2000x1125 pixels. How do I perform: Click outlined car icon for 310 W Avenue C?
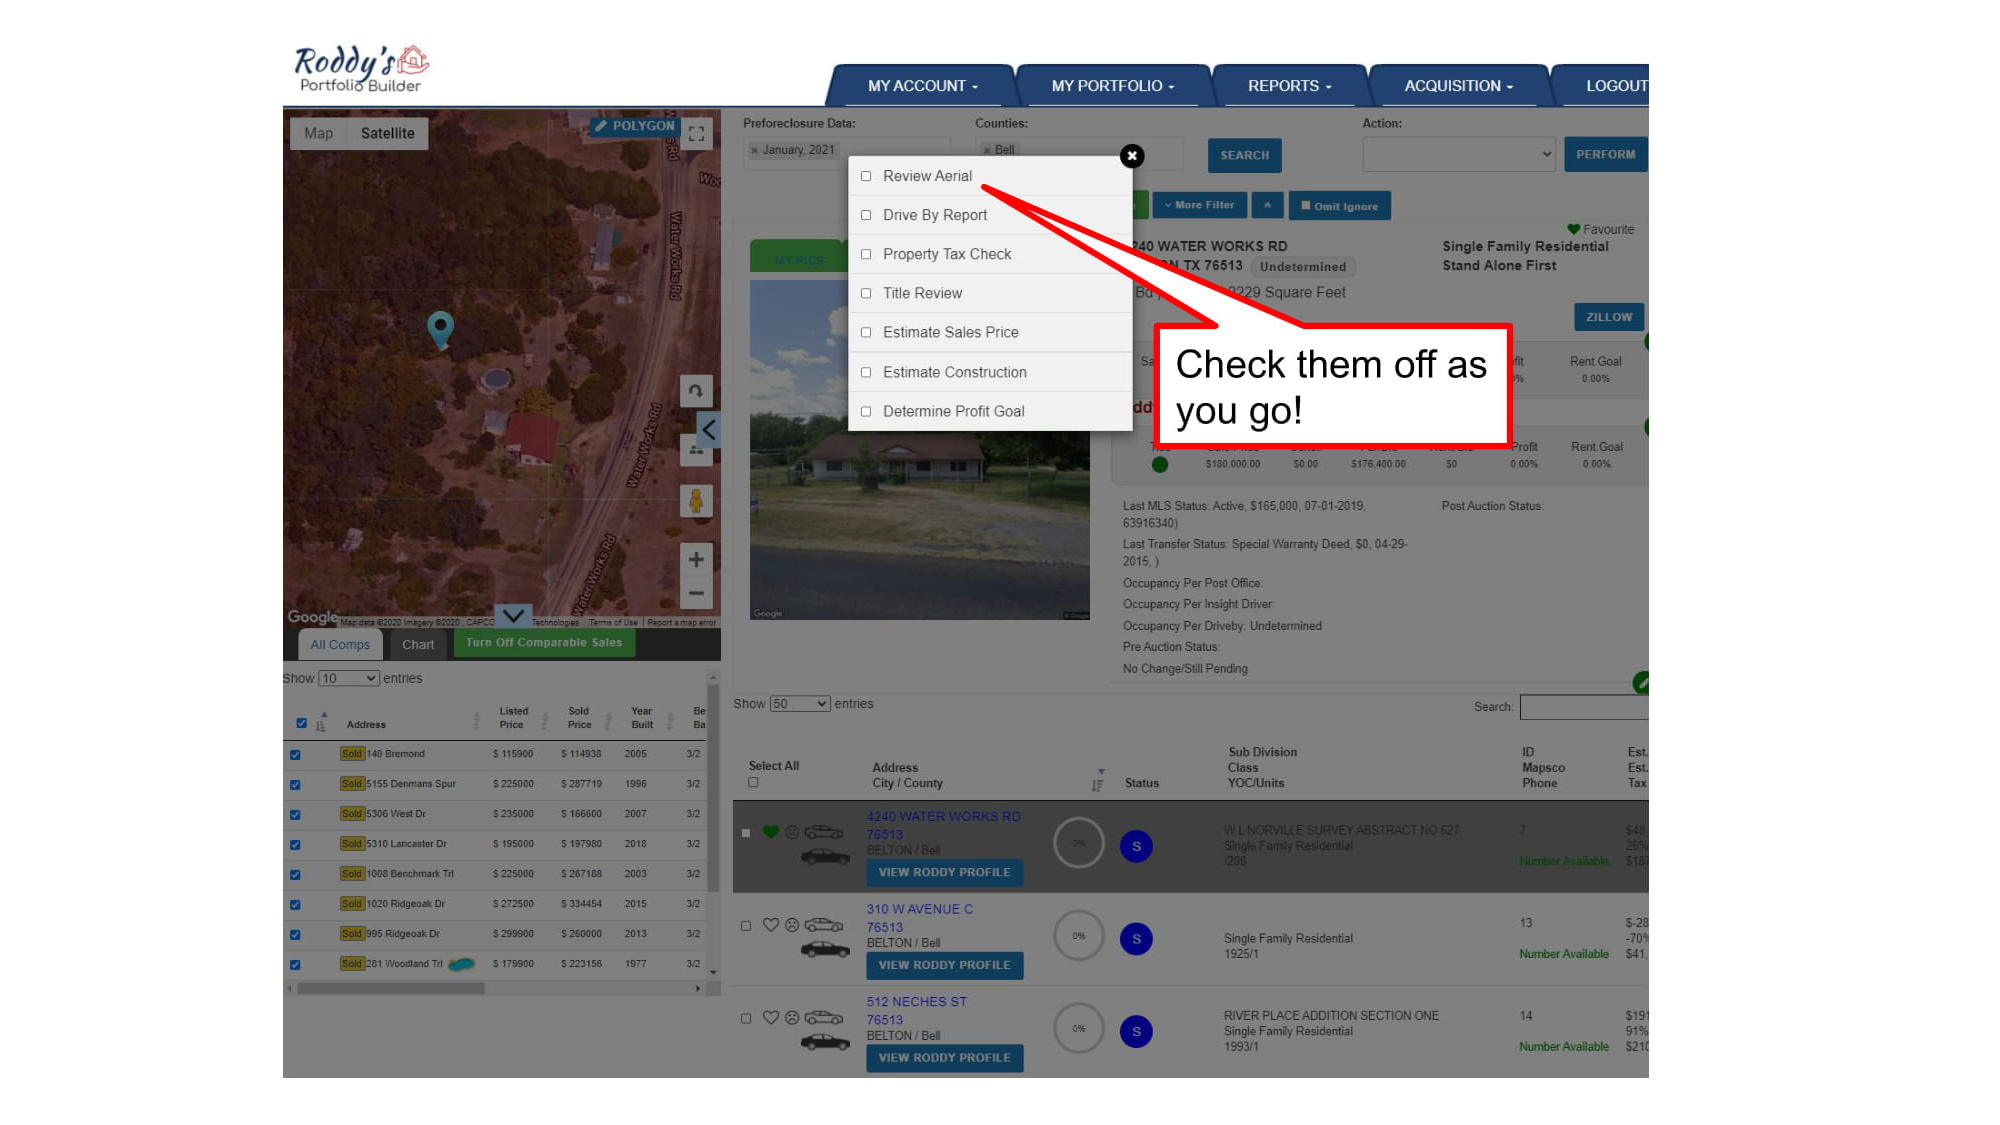point(824,925)
